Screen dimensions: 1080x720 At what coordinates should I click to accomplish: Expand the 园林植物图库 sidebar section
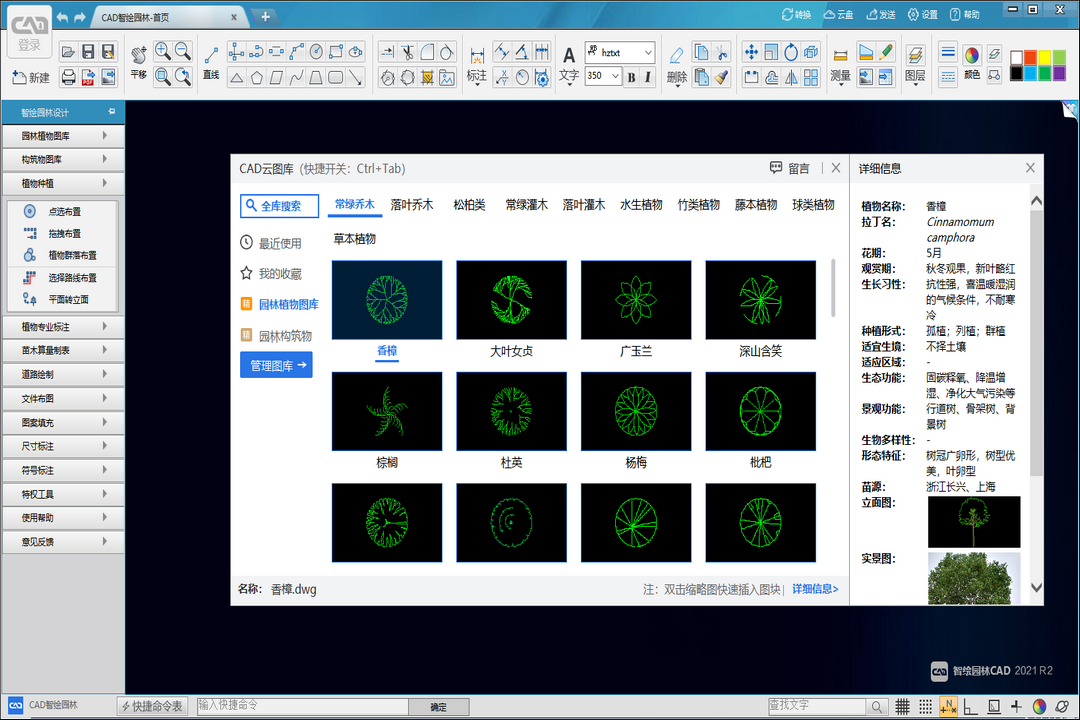[63, 136]
